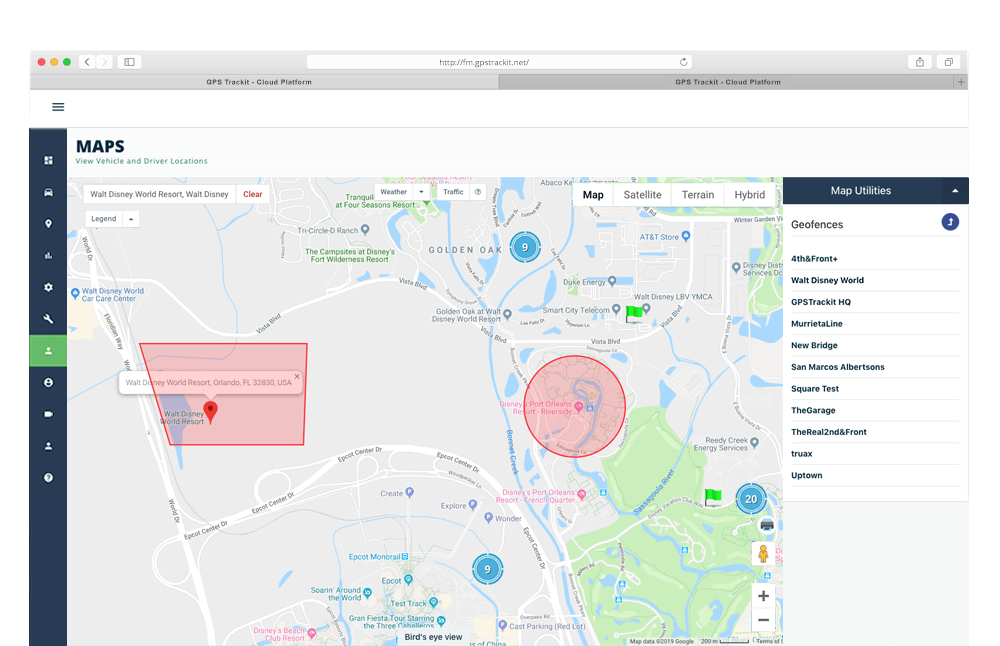Open the dashboard grid icon in sidebar
Image resolution: width=1000 pixels, height=646 pixels.
48,160
